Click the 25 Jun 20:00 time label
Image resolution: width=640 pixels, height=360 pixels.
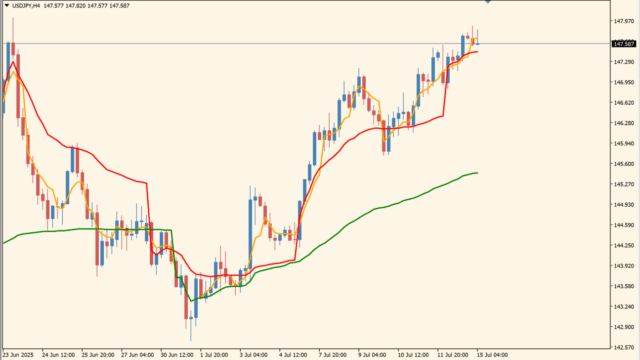click(x=98, y=355)
